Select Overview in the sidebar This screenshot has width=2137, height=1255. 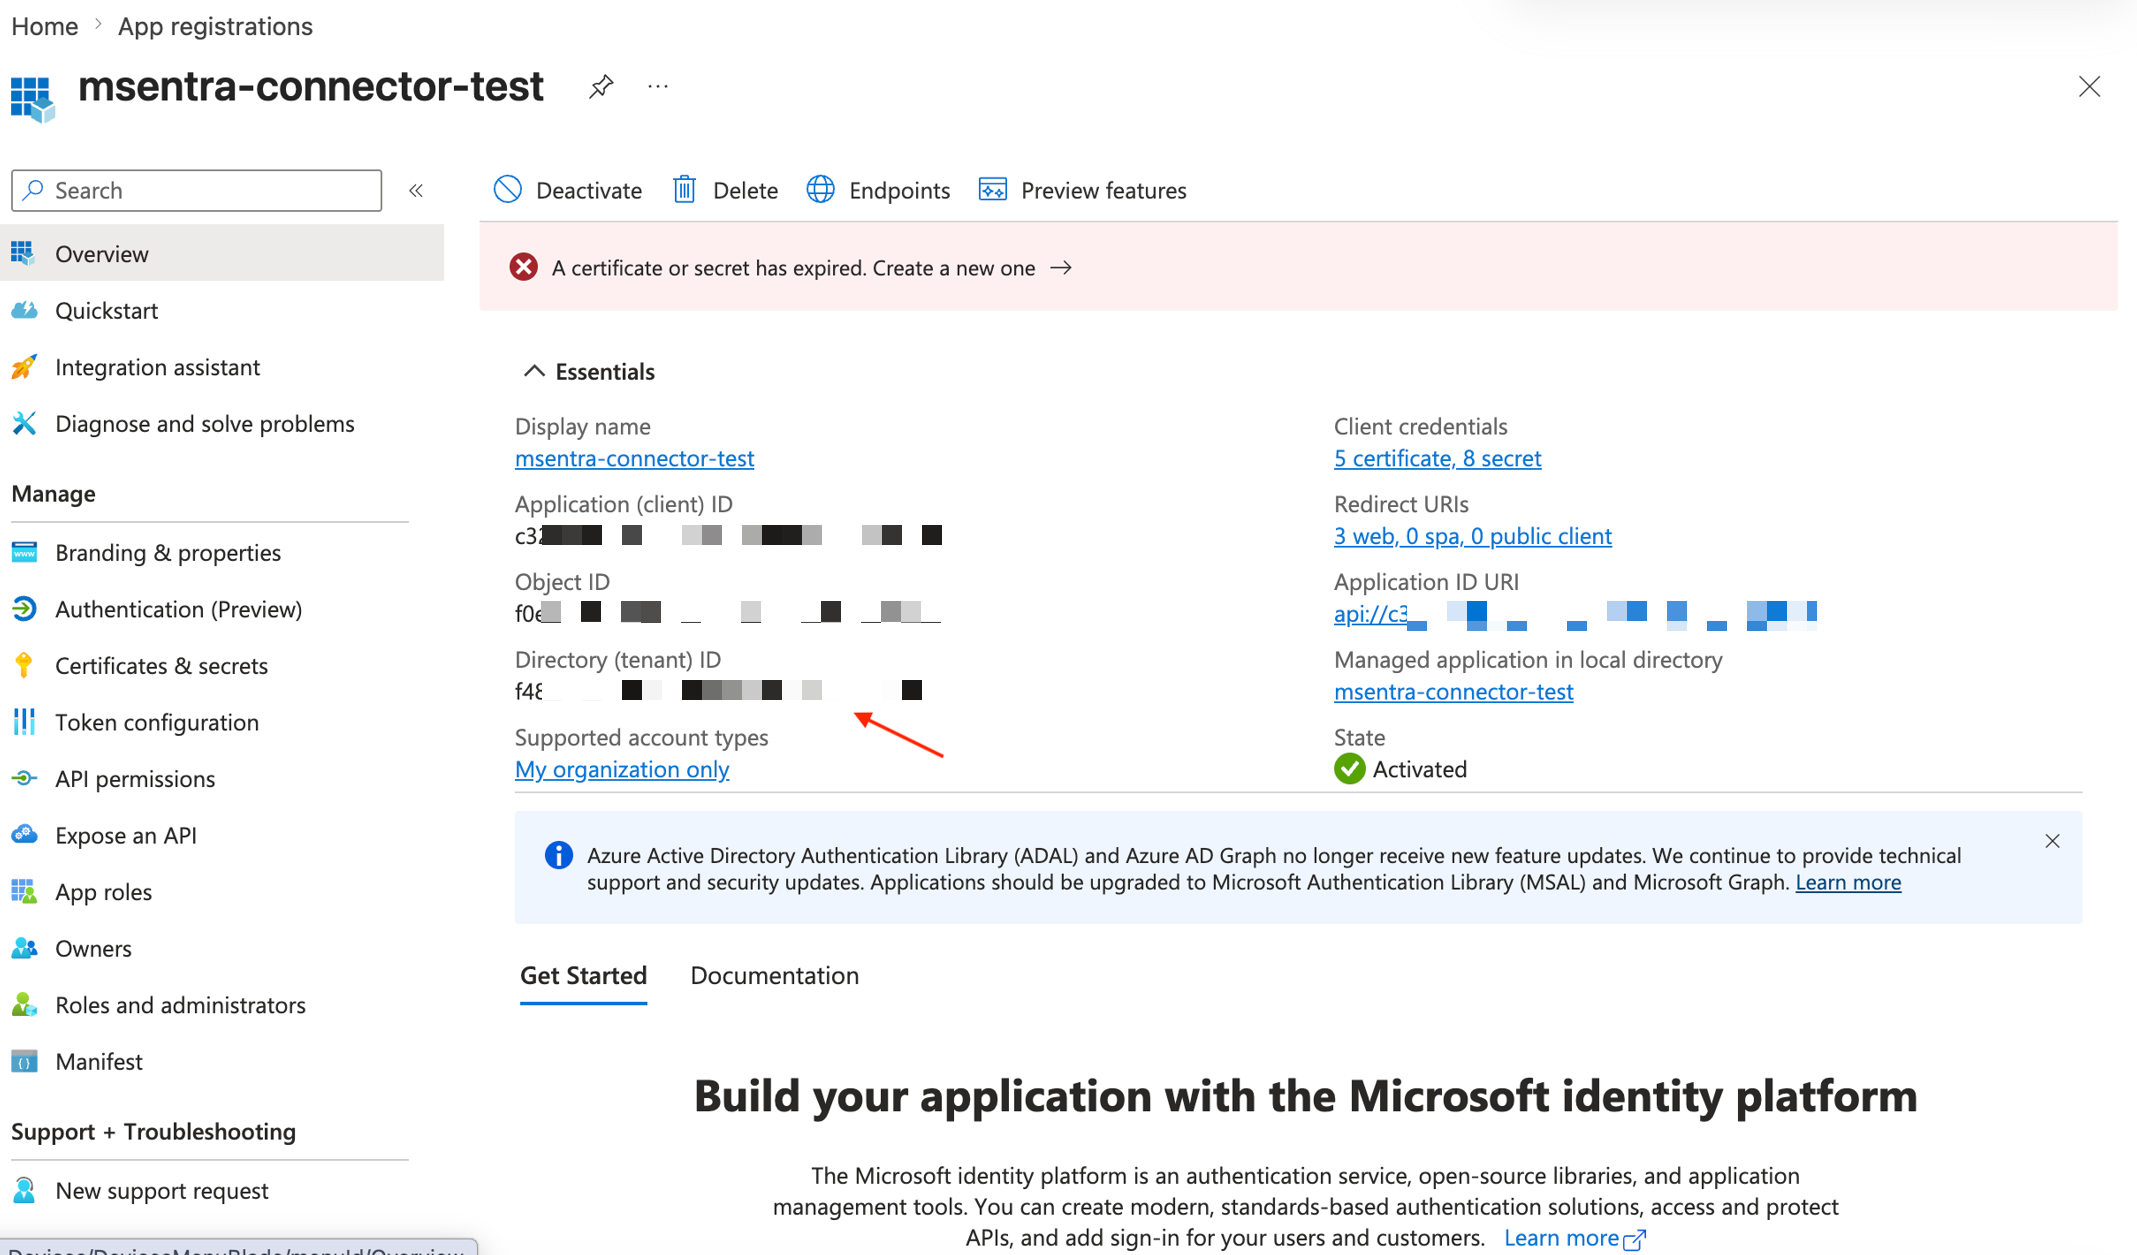tap(222, 254)
